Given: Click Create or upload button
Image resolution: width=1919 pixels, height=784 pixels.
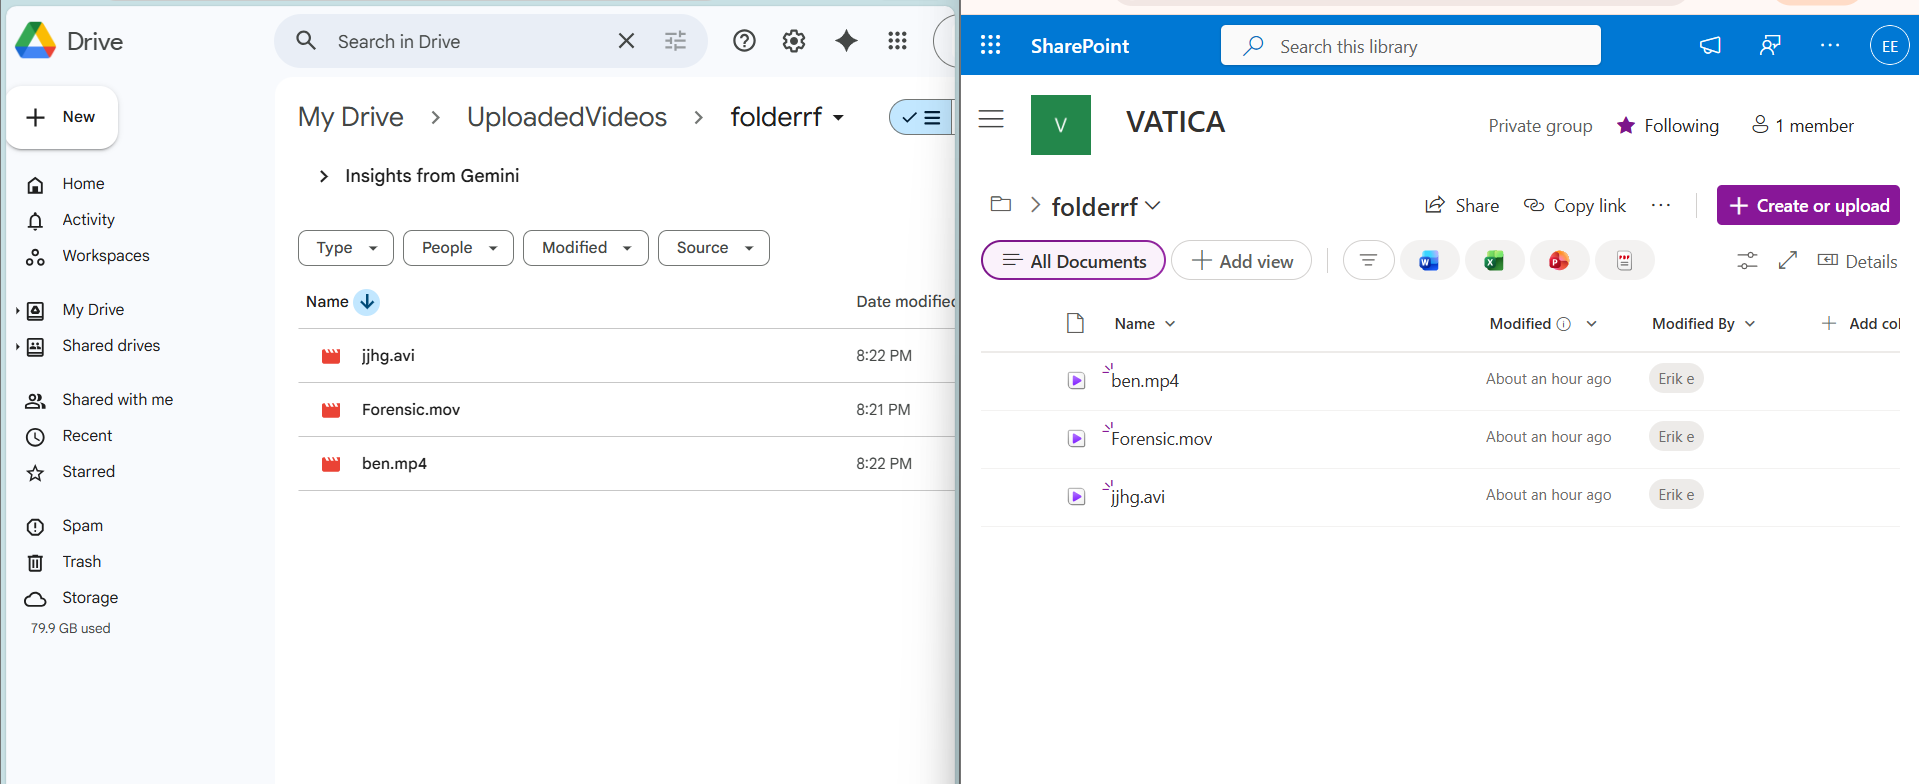Looking at the screenshot, I should coord(1808,205).
